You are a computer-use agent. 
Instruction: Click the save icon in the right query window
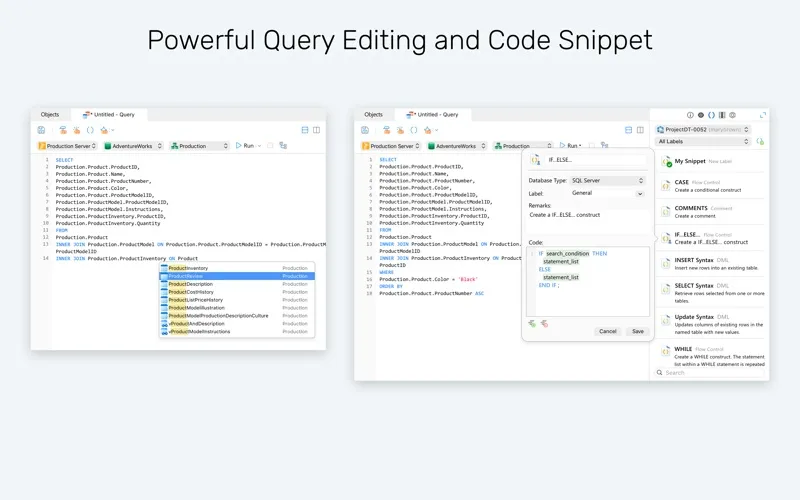click(365, 130)
